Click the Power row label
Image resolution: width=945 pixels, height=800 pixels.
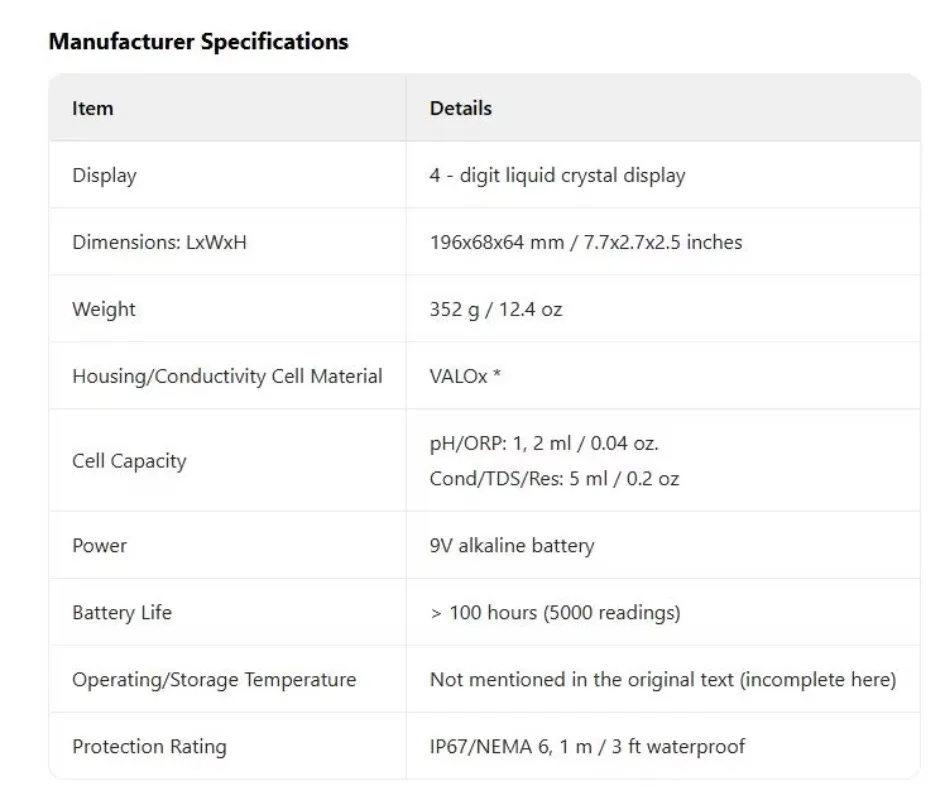point(99,546)
